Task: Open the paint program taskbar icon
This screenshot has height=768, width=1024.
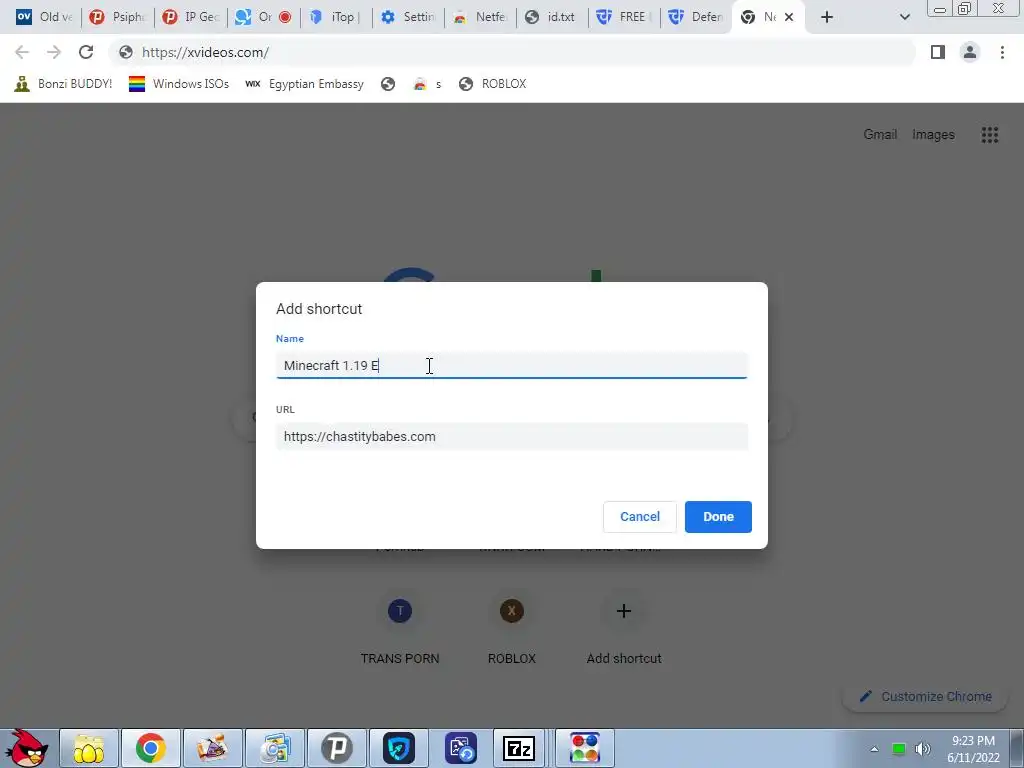Action: (x=212, y=748)
